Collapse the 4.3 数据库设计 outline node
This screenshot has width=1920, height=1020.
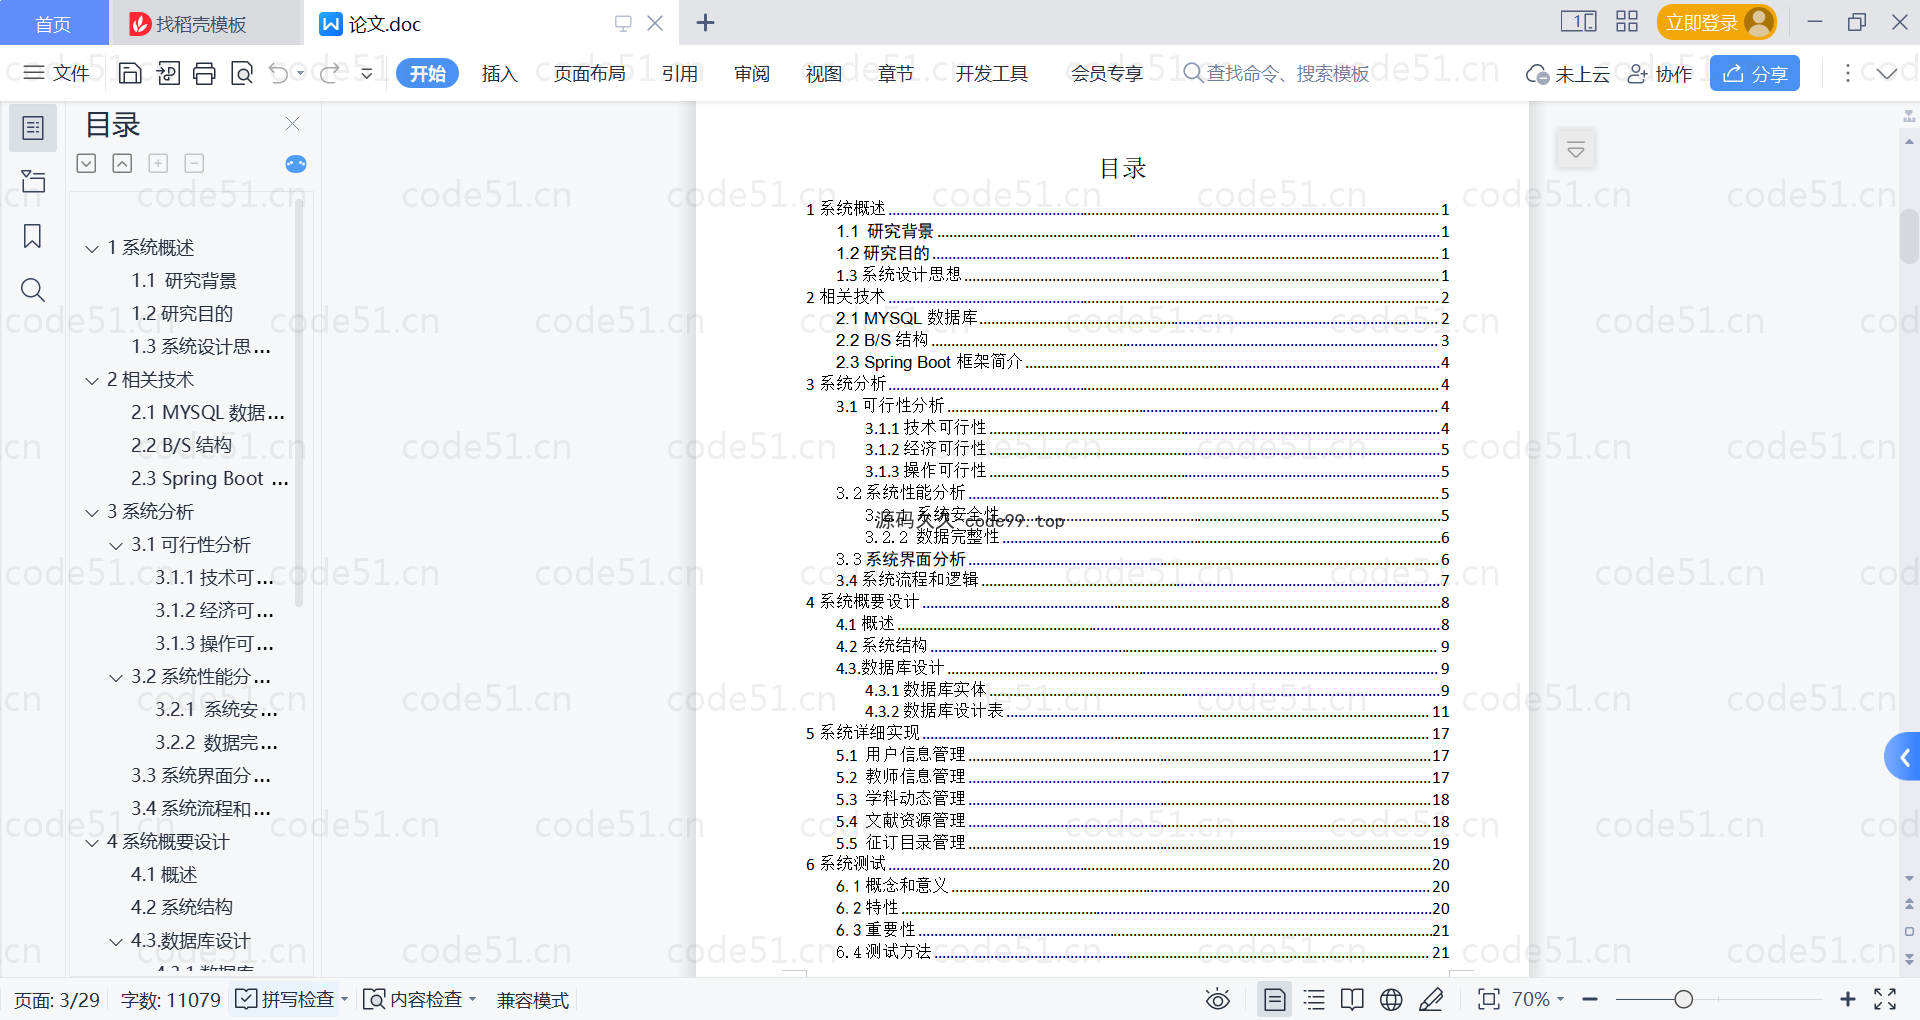116,942
